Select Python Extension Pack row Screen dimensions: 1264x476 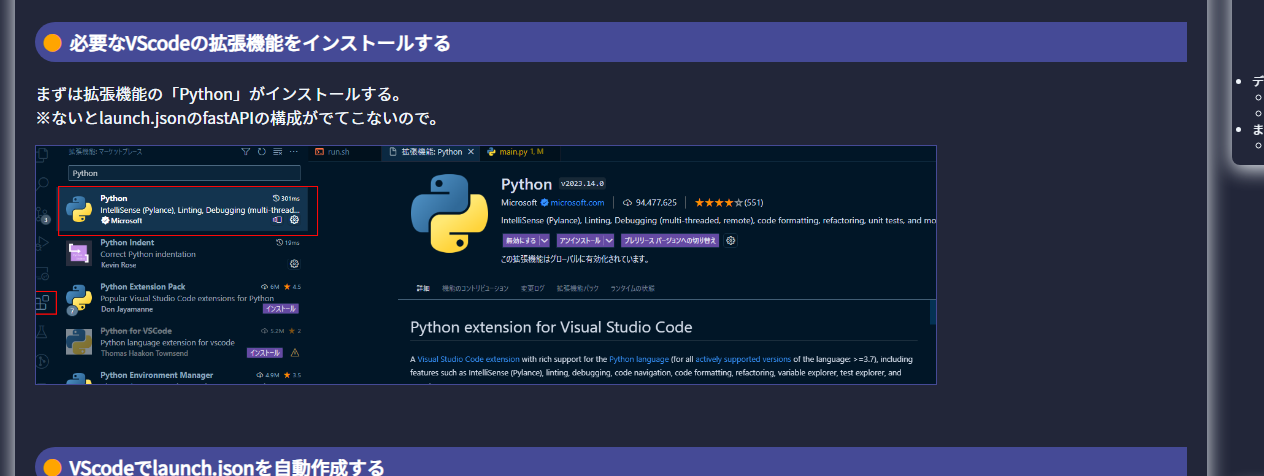[x=182, y=298]
